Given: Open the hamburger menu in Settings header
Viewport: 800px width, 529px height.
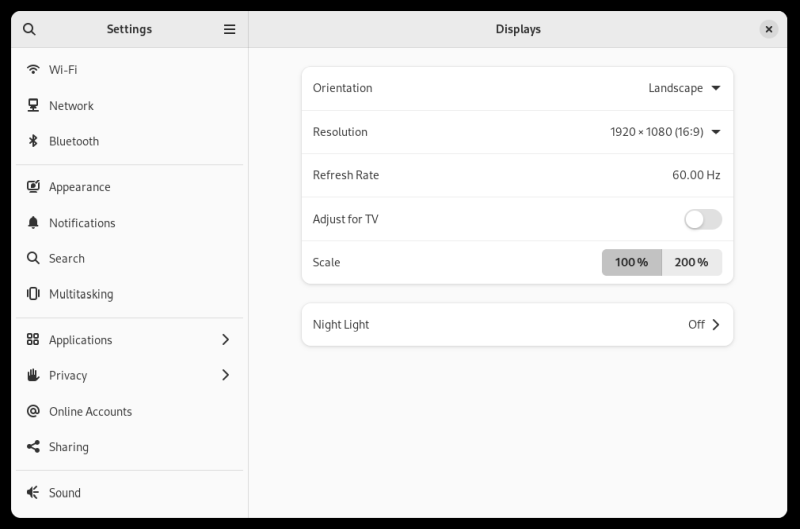Looking at the screenshot, I should tap(229, 29).
